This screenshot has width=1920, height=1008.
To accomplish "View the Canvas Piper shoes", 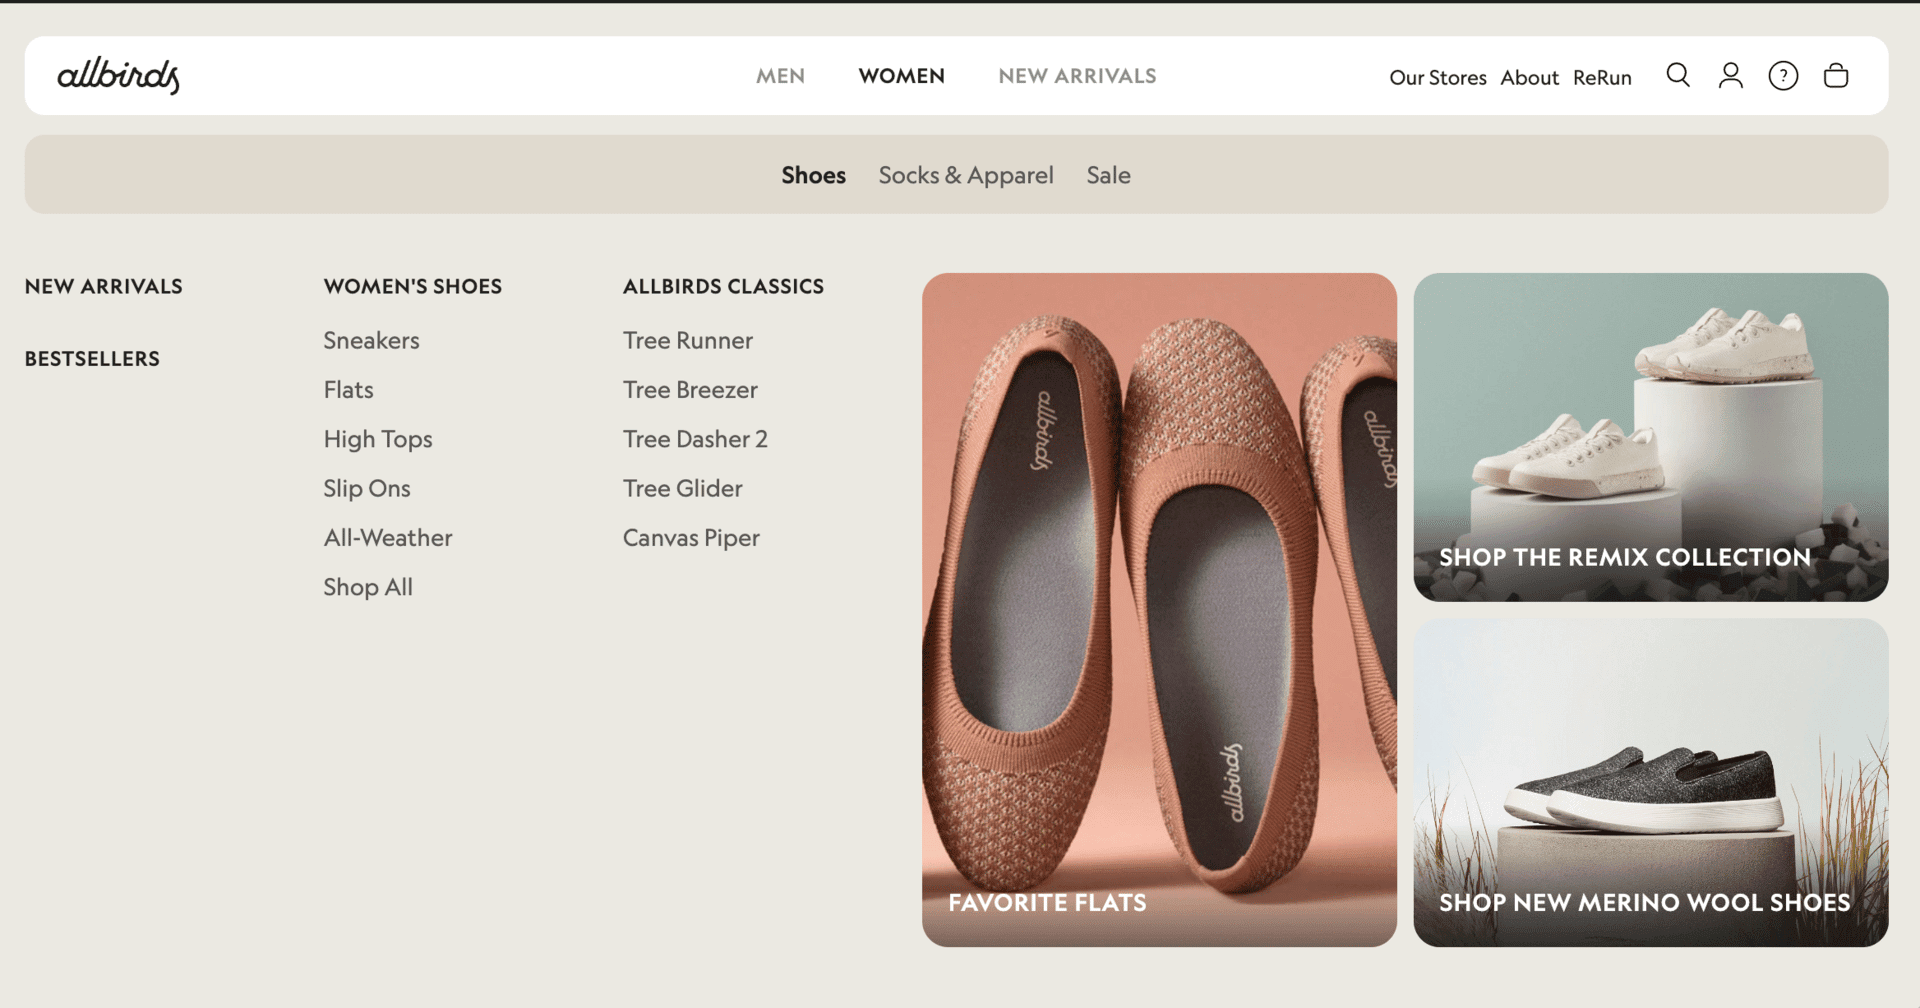I will [691, 537].
